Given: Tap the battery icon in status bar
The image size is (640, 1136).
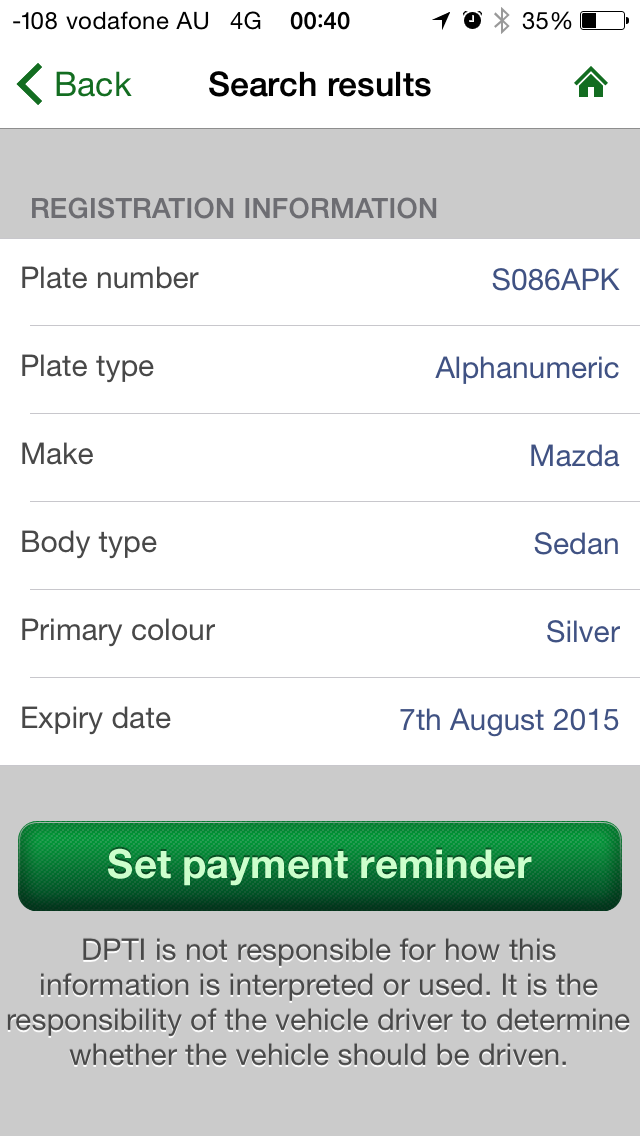Looking at the screenshot, I should (x=601, y=20).
